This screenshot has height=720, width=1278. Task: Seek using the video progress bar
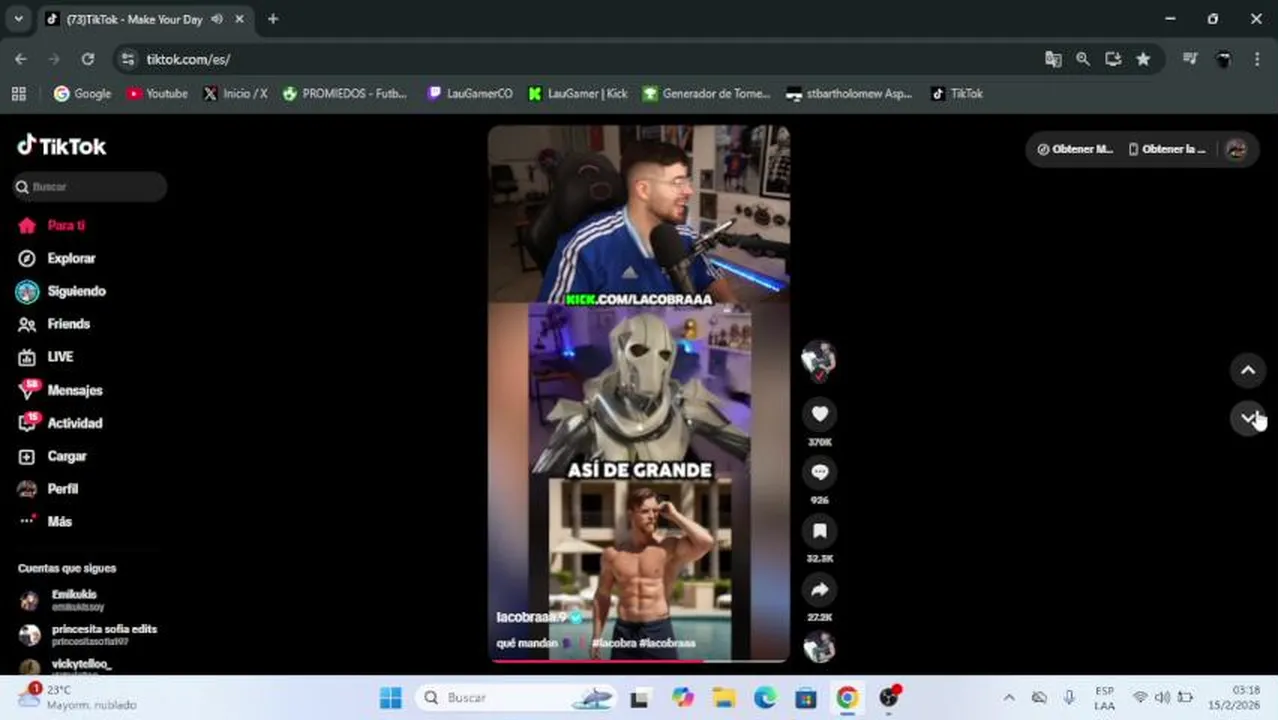point(639,659)
